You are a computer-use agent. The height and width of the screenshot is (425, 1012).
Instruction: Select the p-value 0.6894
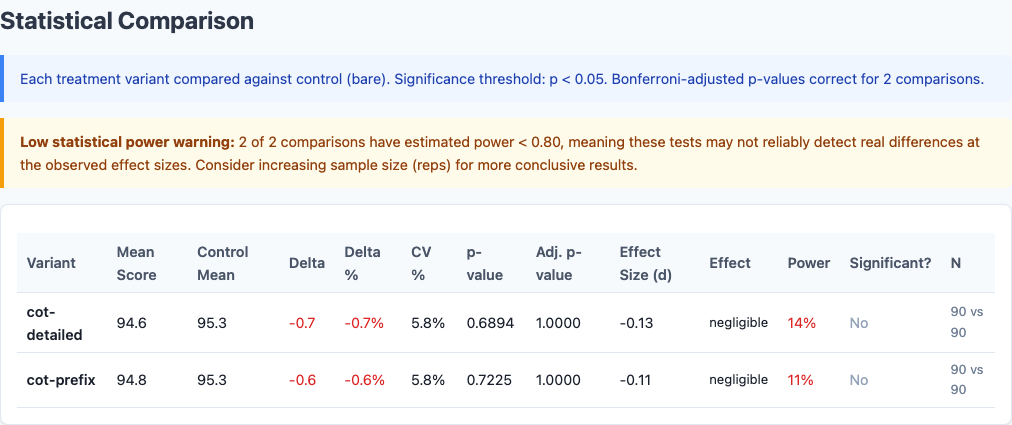click(x=491, y=323)
